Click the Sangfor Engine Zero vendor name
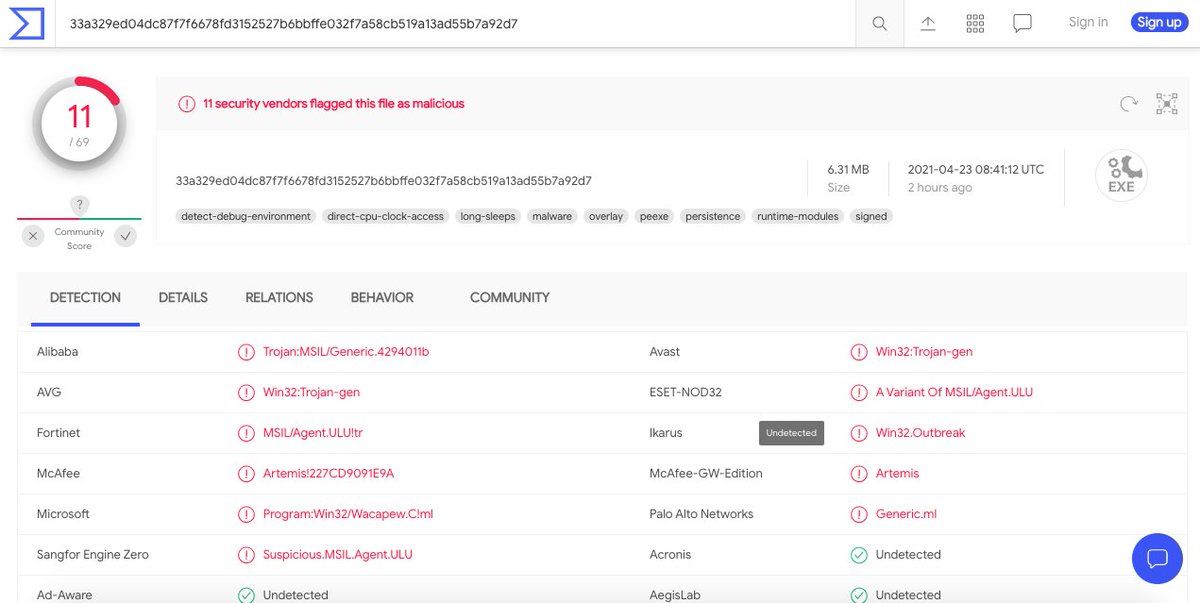Viewport: 1200px width, 603px height. click(x=93, y=554)
